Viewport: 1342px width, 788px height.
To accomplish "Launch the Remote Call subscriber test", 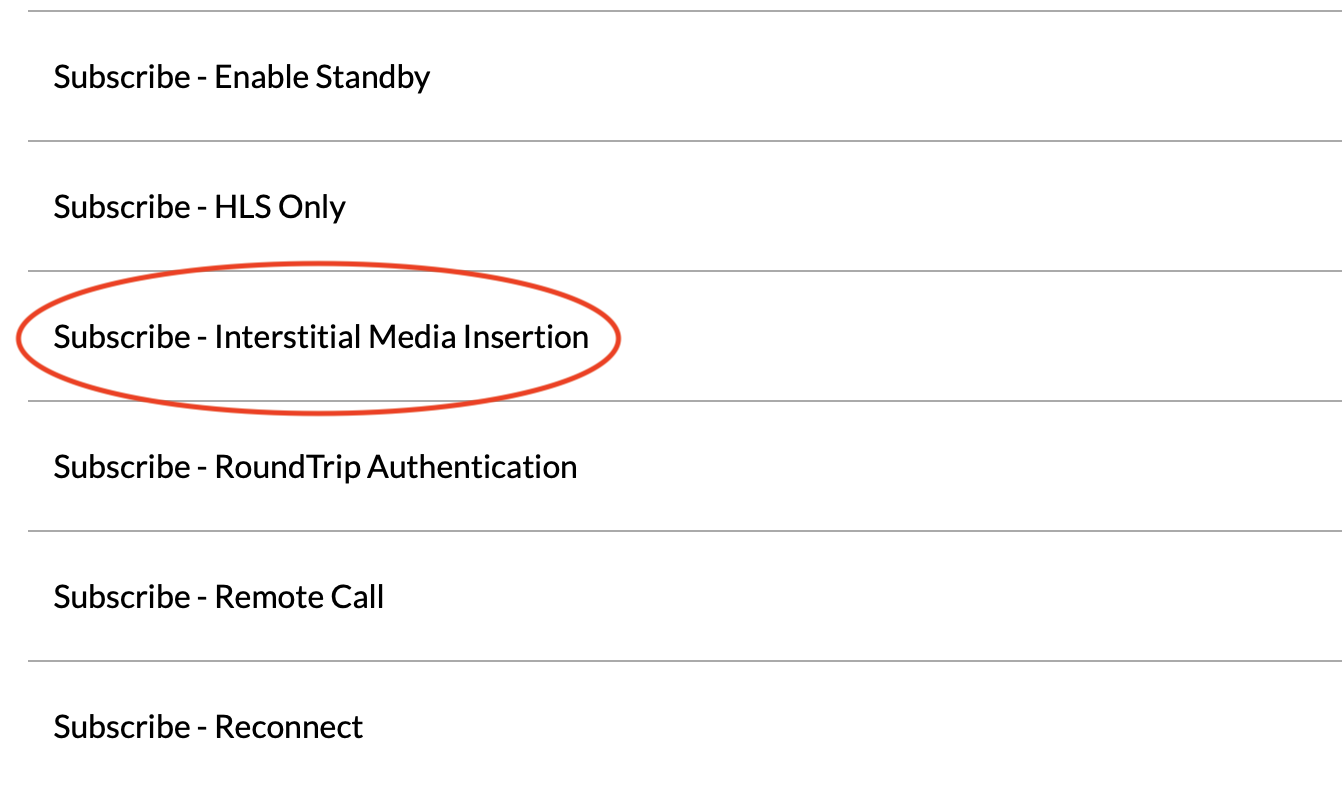I will 685,596.
